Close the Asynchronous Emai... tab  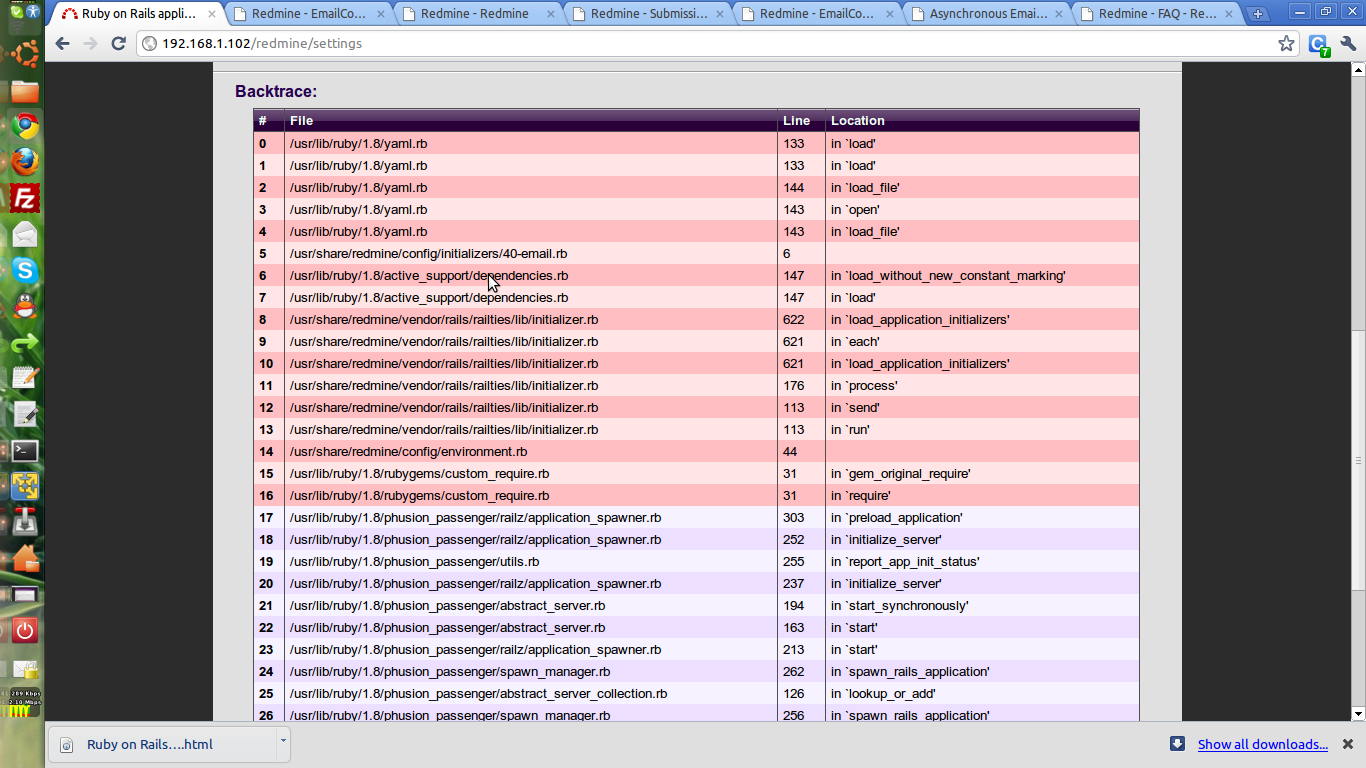1057,15
